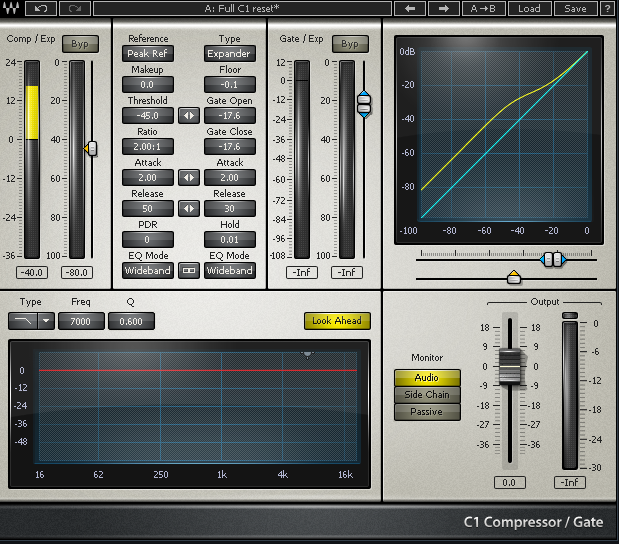
Task: Select the Gate Close value -17.6
Action: click(x=230, y=146)
